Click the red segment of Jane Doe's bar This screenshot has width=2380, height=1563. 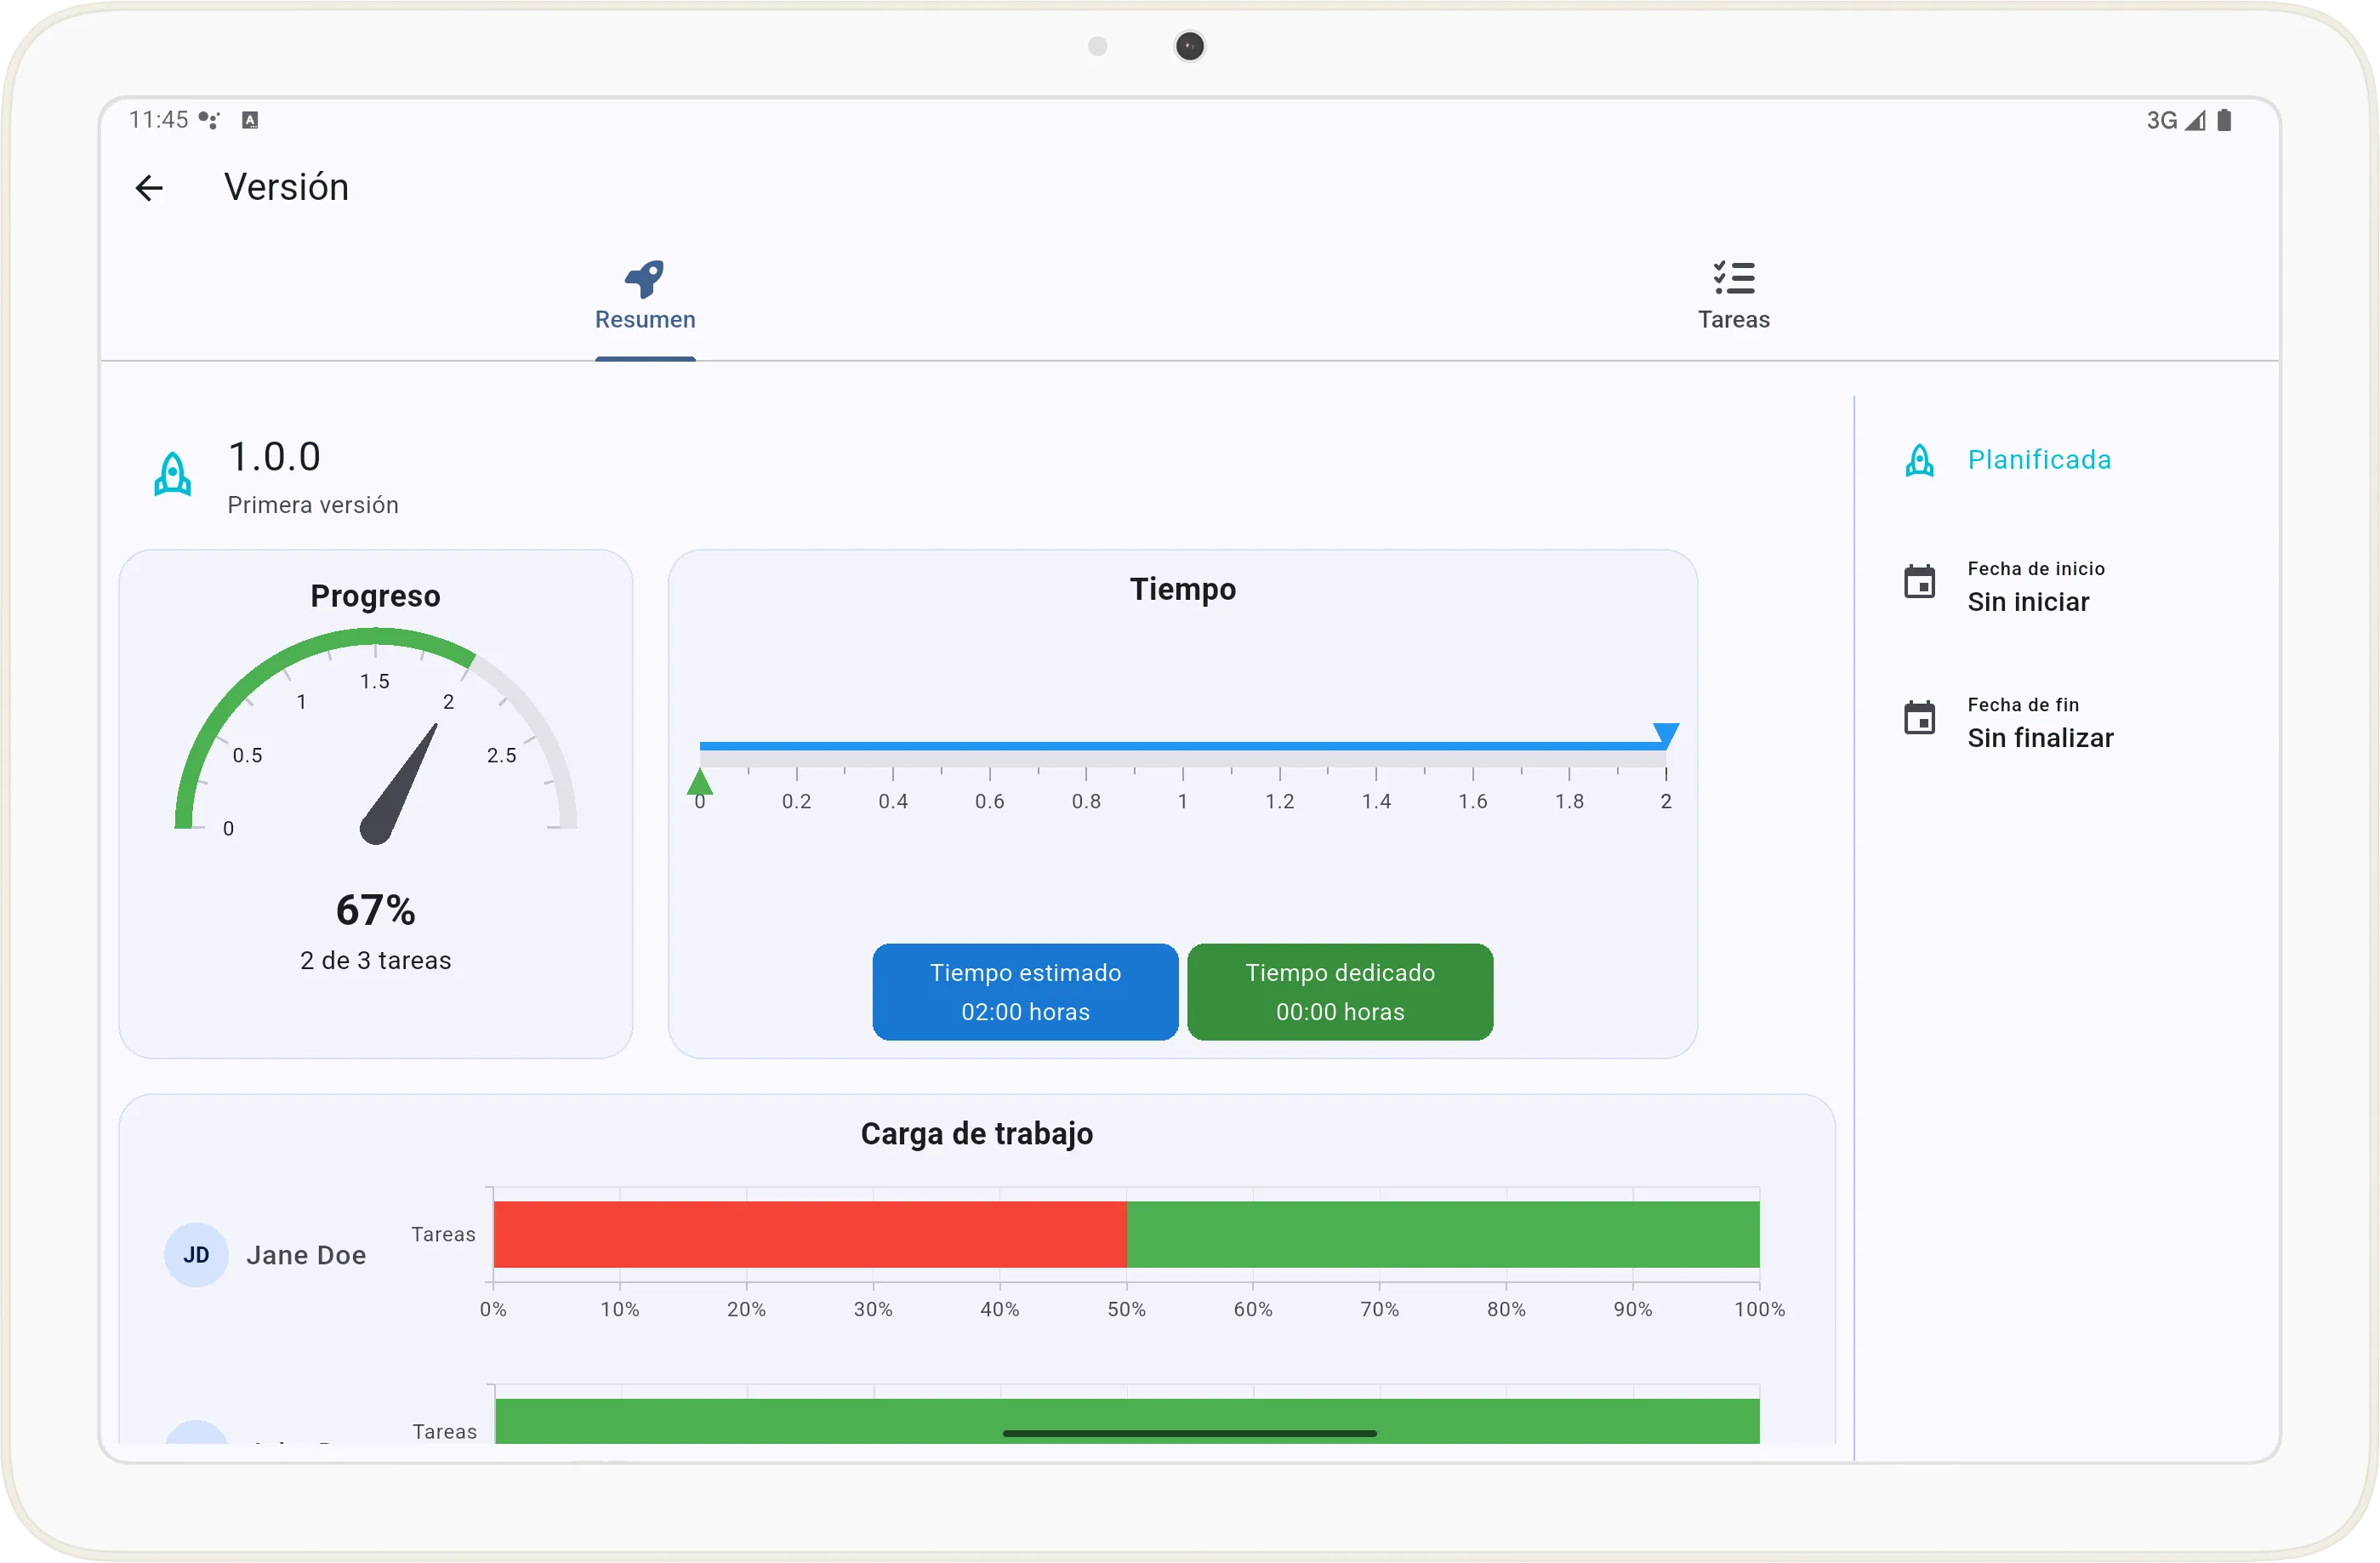[x=810, y=1234]
